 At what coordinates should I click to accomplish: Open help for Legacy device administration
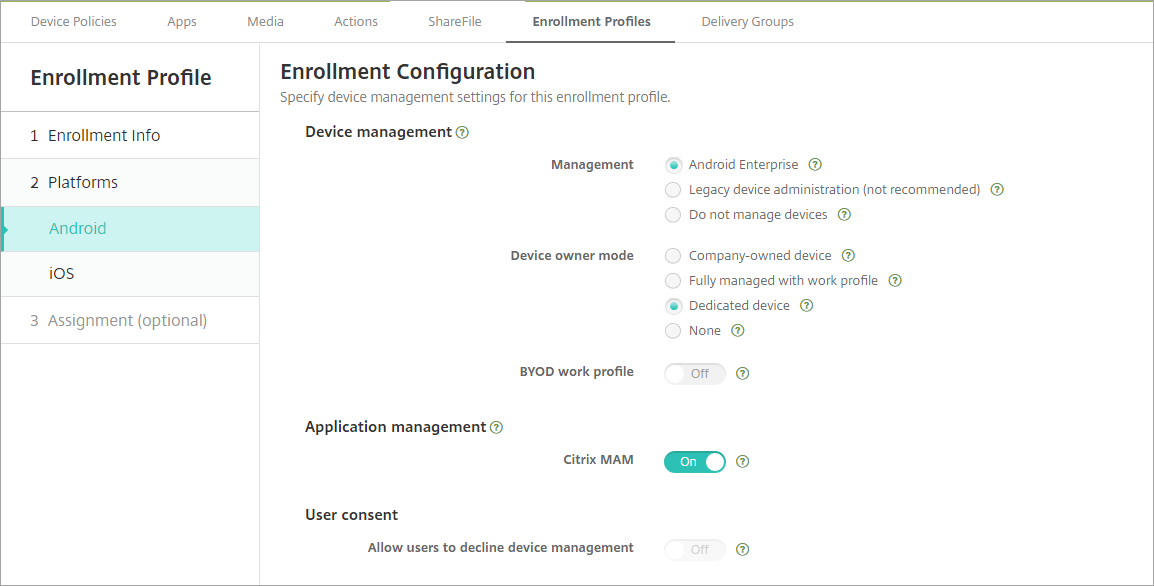997,190
